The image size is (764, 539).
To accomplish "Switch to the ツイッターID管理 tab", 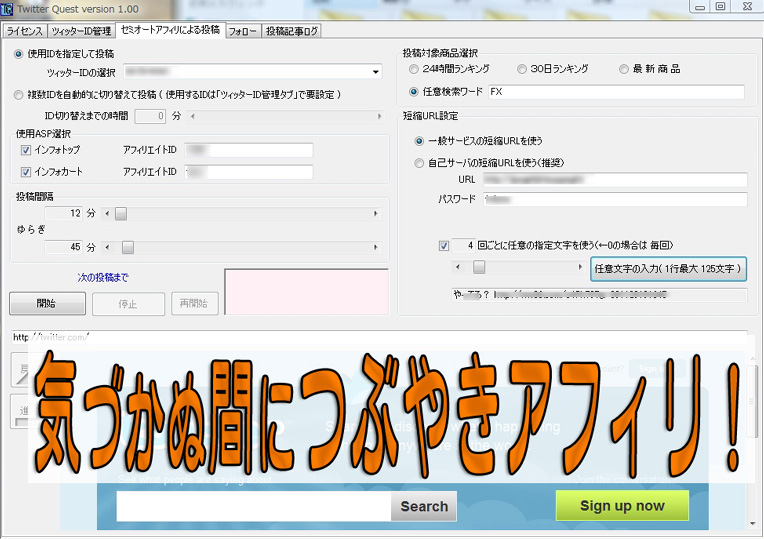I will (81, 31).
